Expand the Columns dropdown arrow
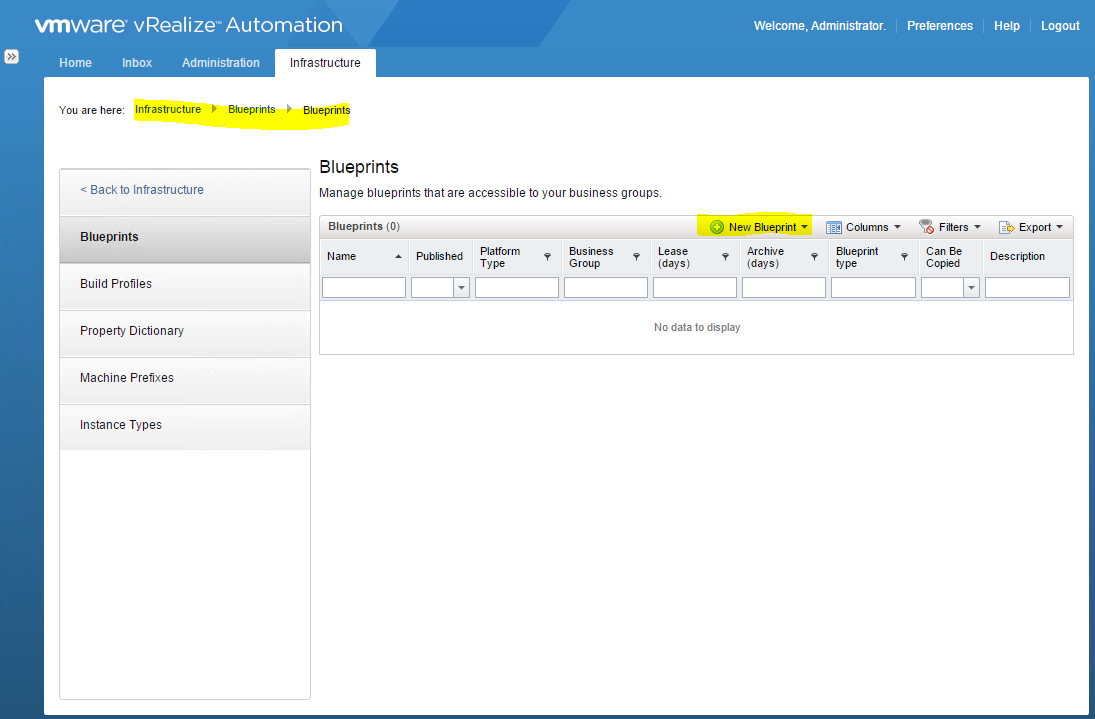 click(897, 227)
